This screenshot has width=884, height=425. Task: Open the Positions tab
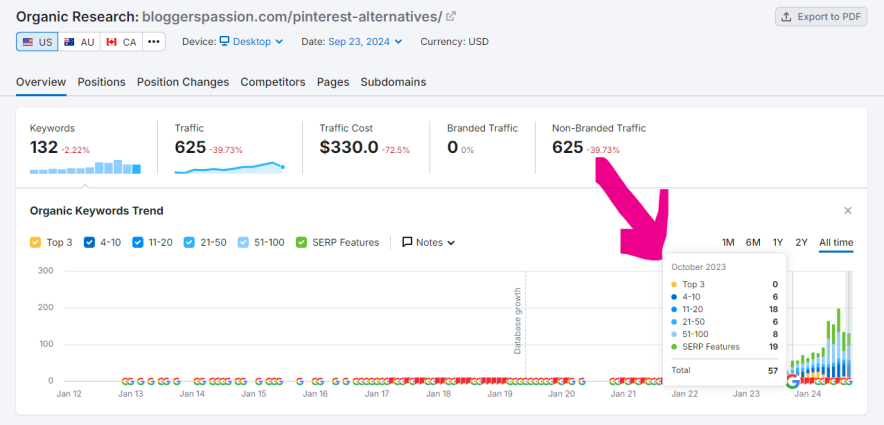(101, 82)
